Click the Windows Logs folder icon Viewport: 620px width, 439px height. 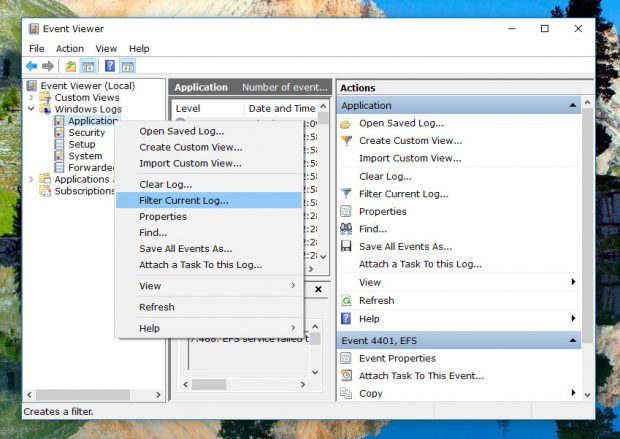point(45,109)
